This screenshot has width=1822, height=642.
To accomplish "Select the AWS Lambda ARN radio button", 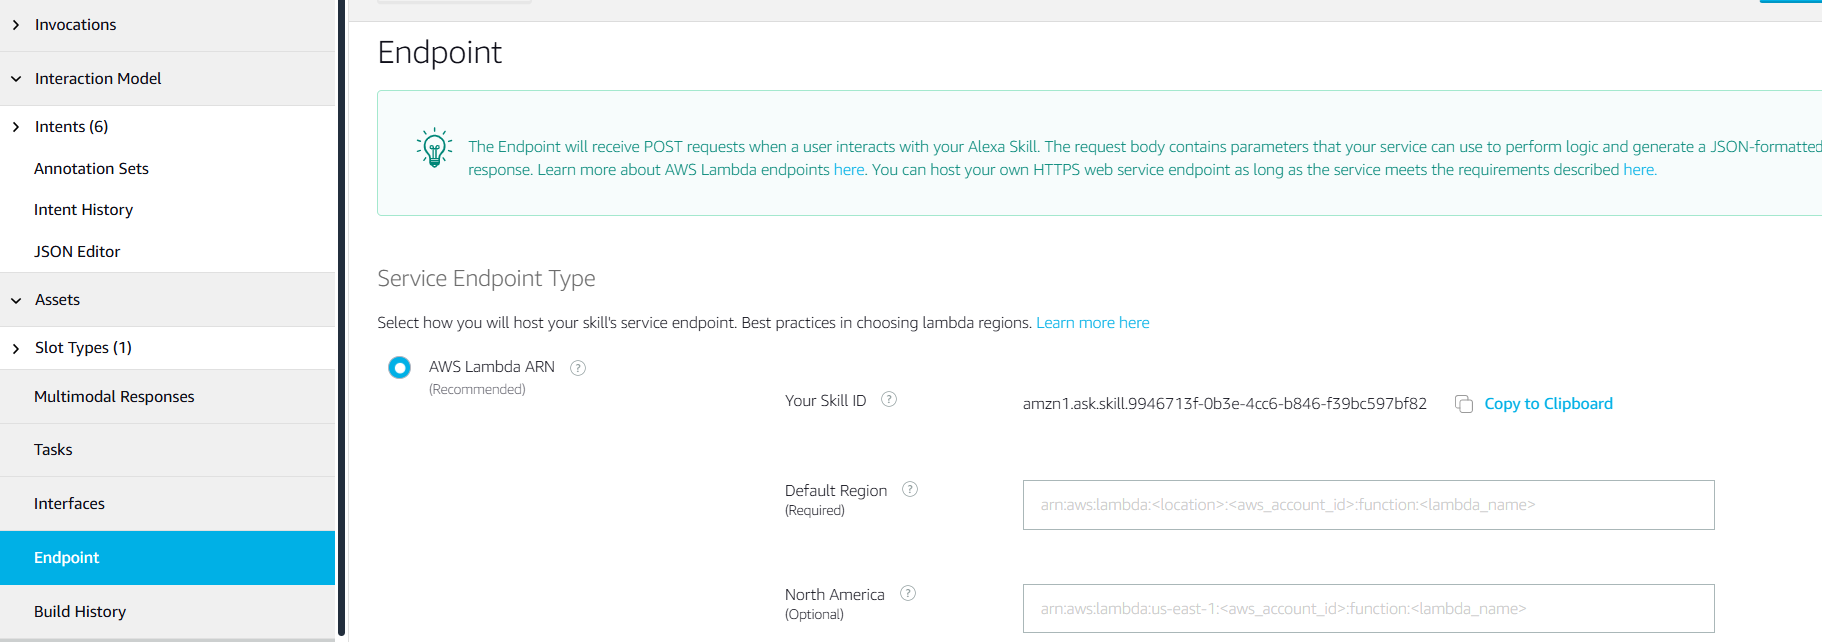I will point(399,368).
